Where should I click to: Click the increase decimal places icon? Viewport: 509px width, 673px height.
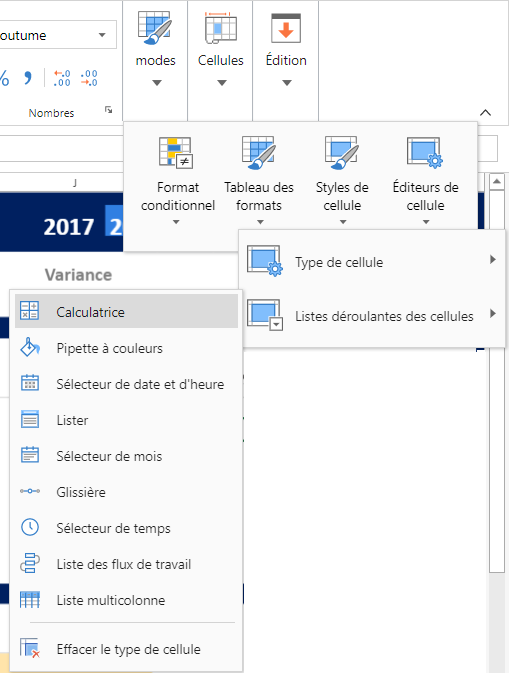coord(62,78)
